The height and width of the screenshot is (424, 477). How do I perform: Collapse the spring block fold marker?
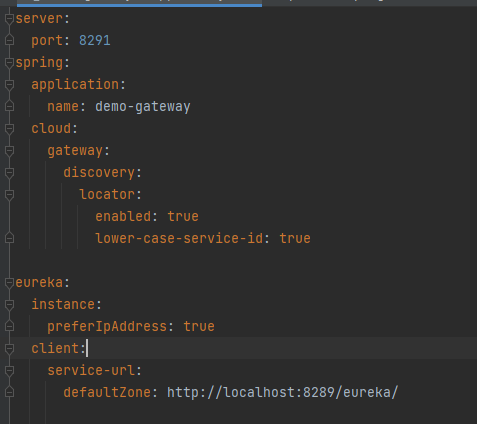click(x=9, y=63)
